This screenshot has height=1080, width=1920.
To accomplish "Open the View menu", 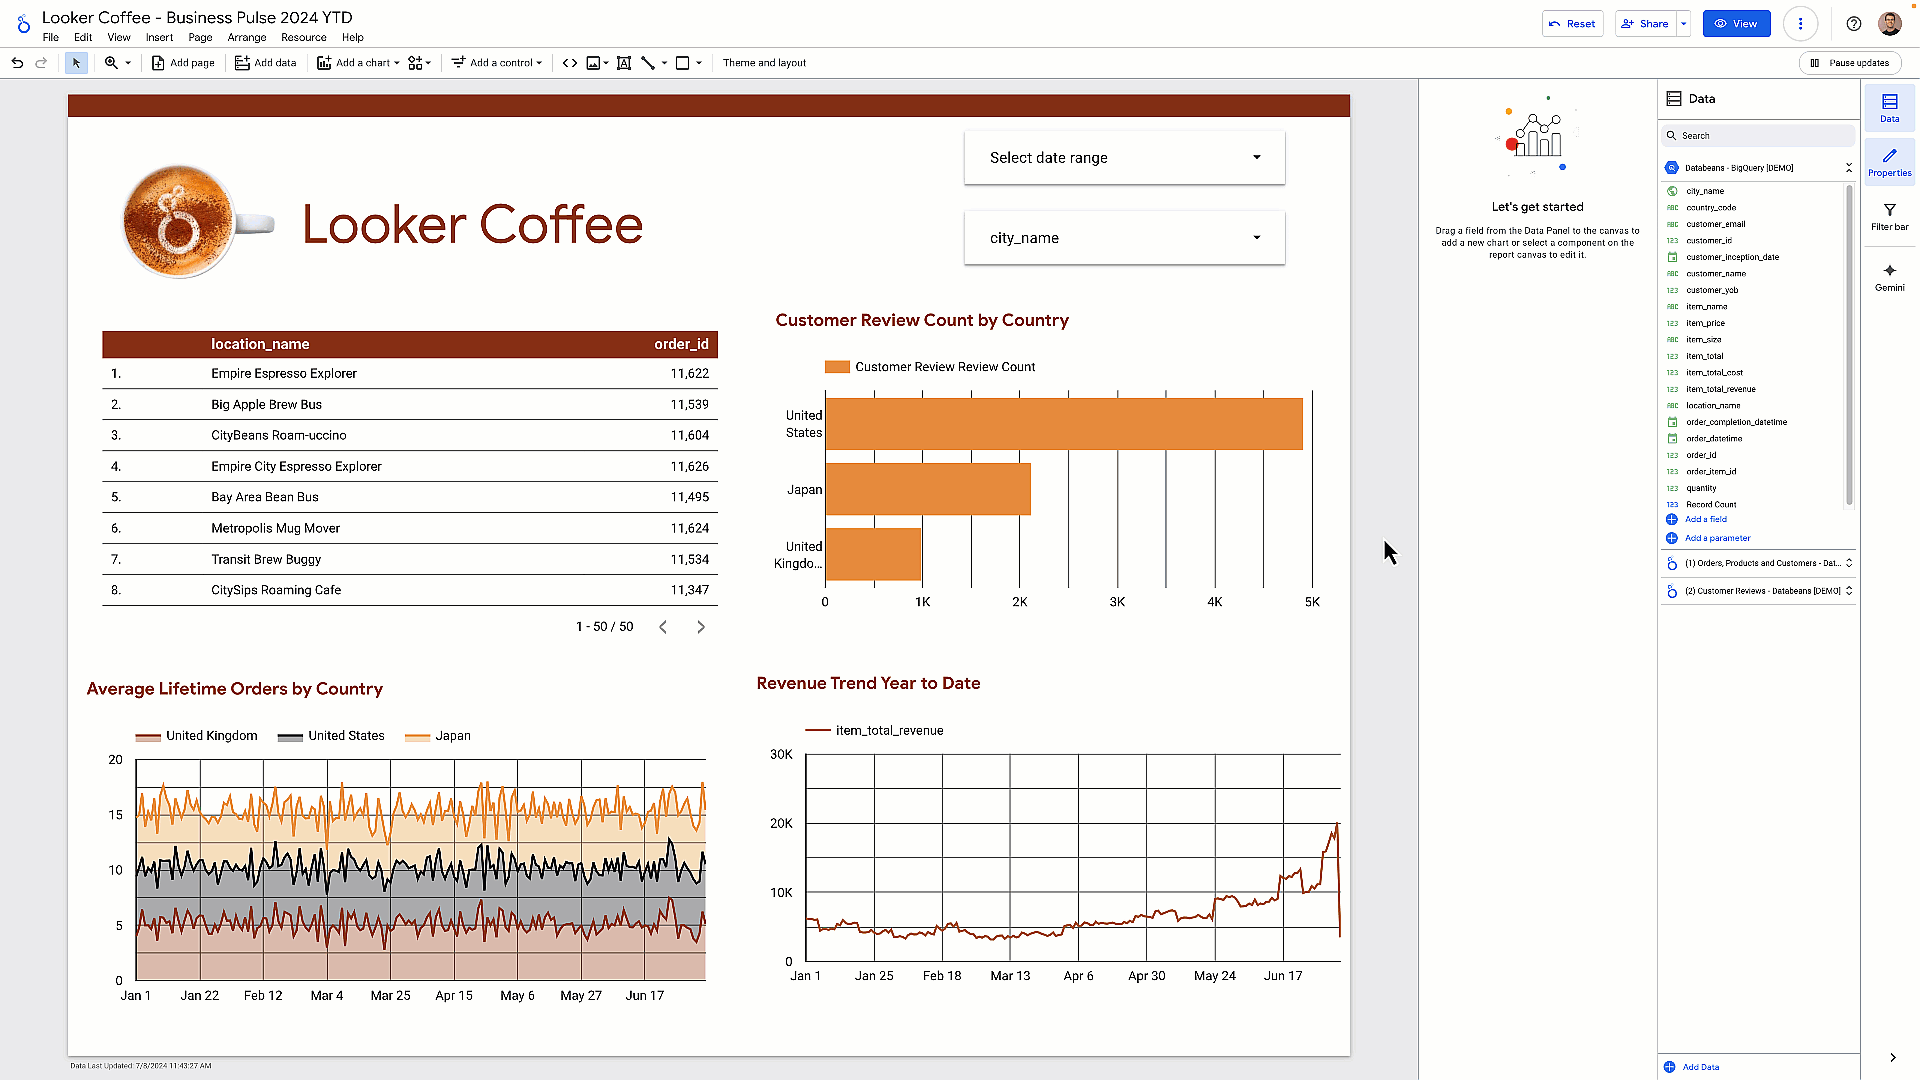I will click(x=119, y=38).
